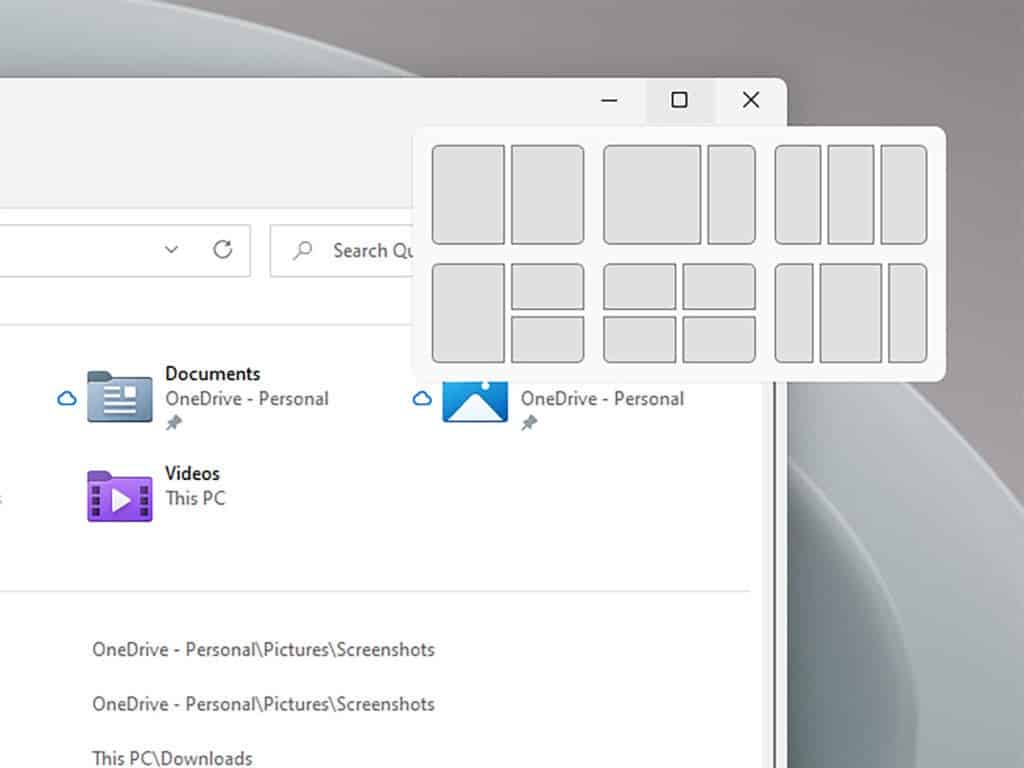Open the Documents folder icon
This screenshot has height=768, width=1024.
pyautogui.click(x=119, y=397)
